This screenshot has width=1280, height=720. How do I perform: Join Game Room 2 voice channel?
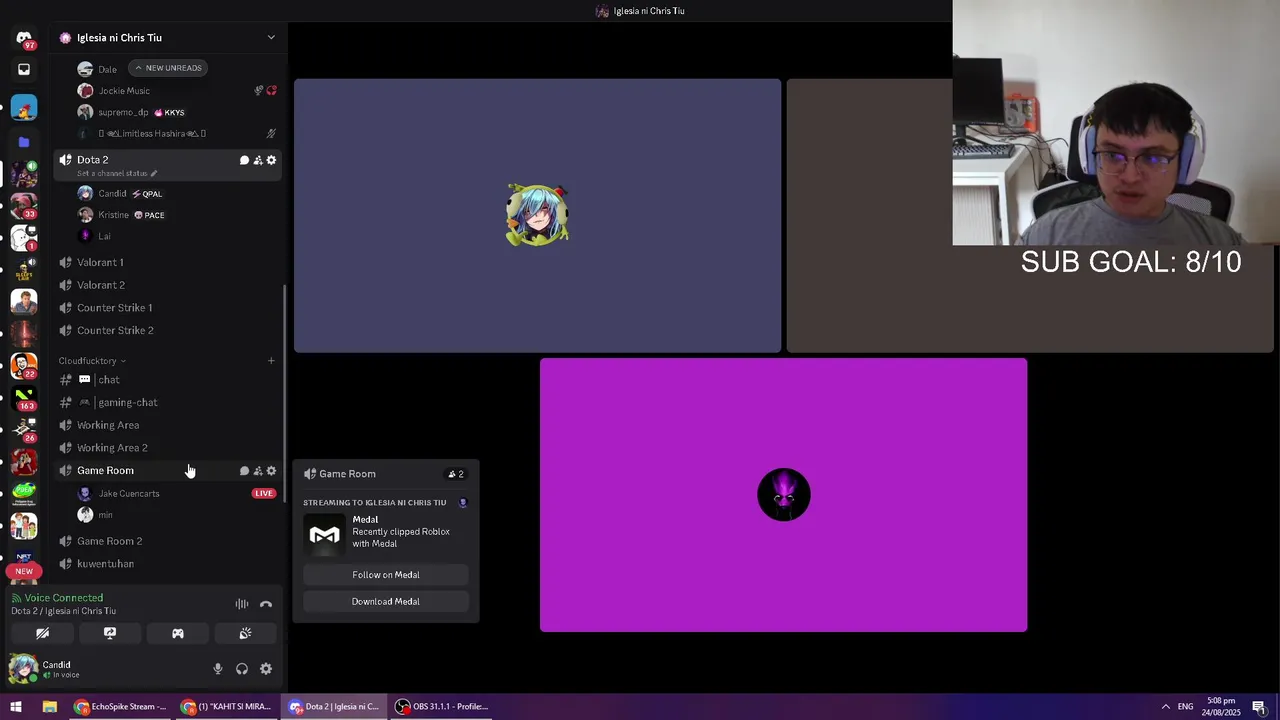pyautogui.click(x=167, y=541)
